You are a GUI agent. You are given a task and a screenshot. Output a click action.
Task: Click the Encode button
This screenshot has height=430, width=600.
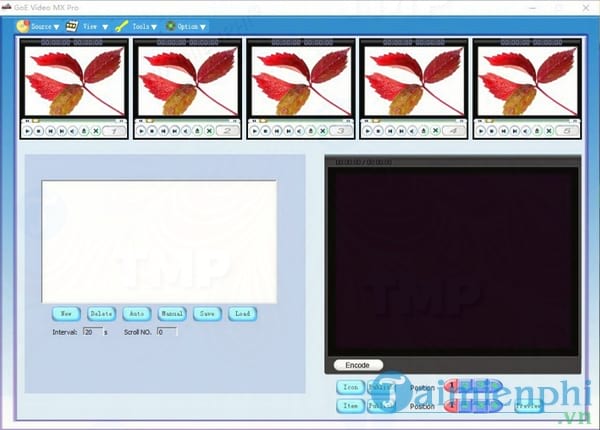coord(358,365)
